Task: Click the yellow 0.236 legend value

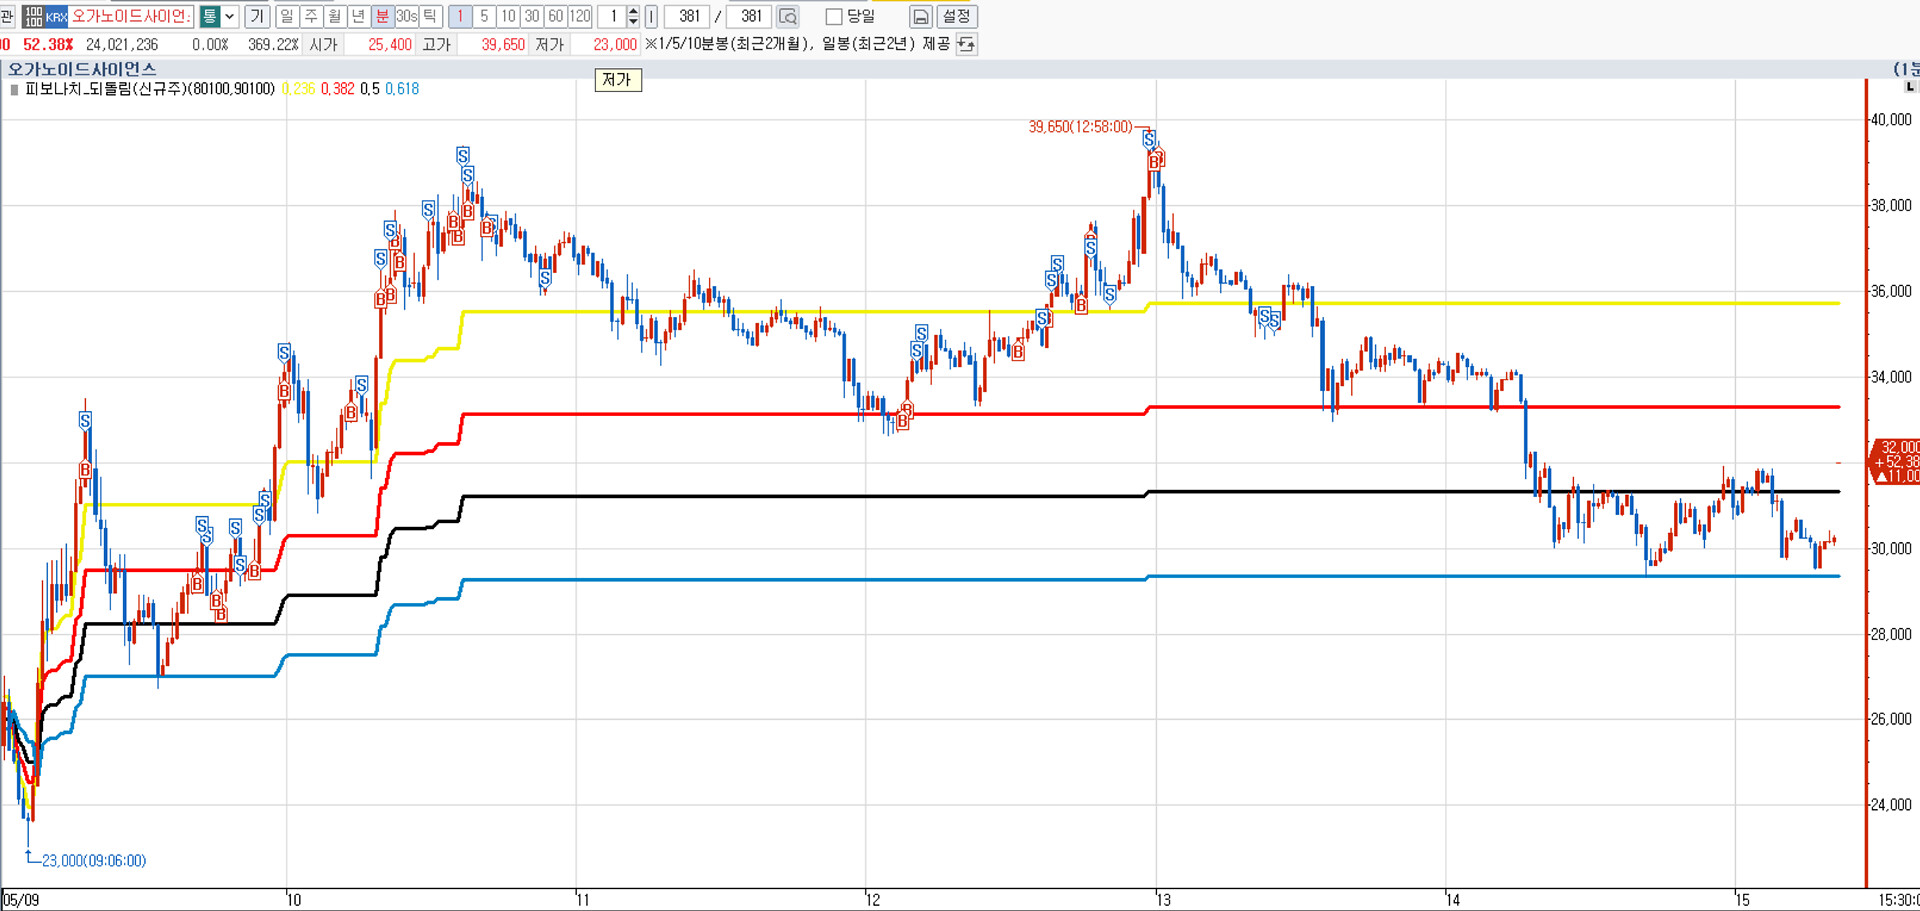Action: click(298, 89)
